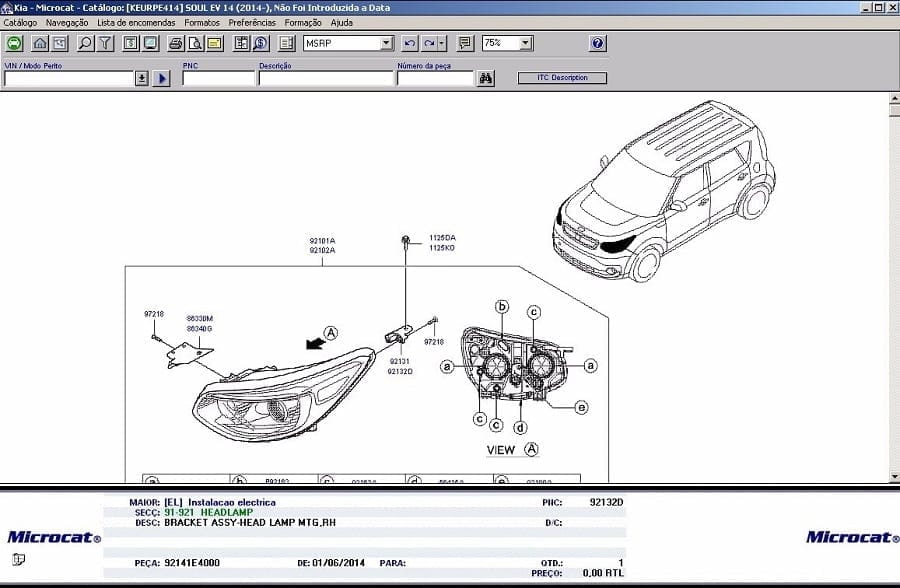Click the VIN download arrow icon
This screenshot has width=900, height=588.
(x=142, y=78)
